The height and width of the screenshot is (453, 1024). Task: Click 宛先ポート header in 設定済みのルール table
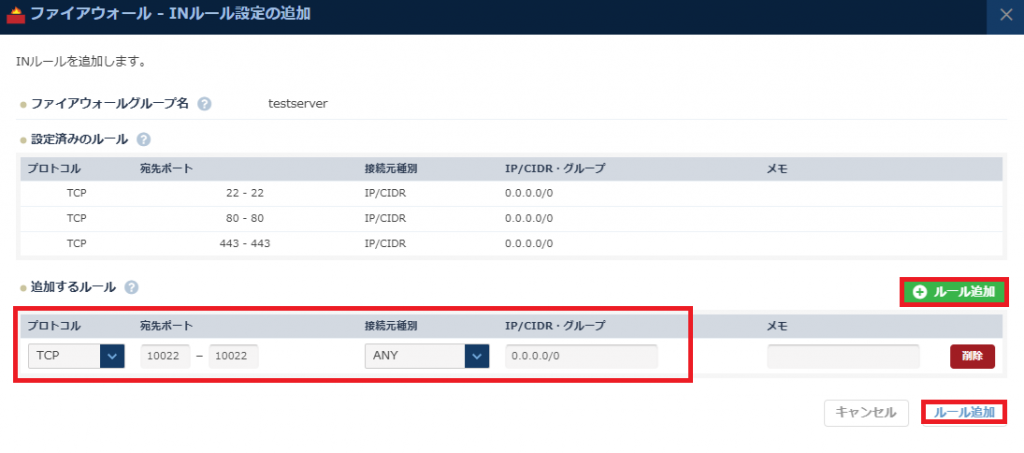(x=166, y=169)
